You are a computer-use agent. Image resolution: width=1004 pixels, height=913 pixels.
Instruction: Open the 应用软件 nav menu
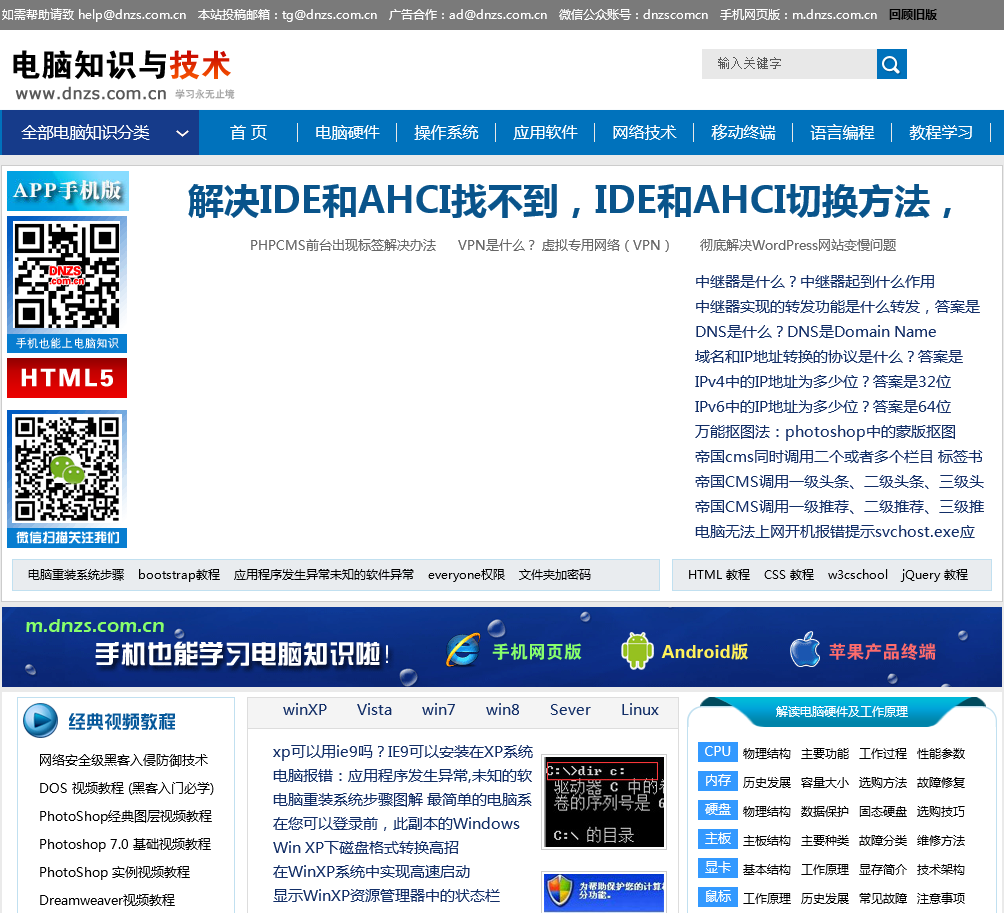pyautogui.click(x=546, y=133)
